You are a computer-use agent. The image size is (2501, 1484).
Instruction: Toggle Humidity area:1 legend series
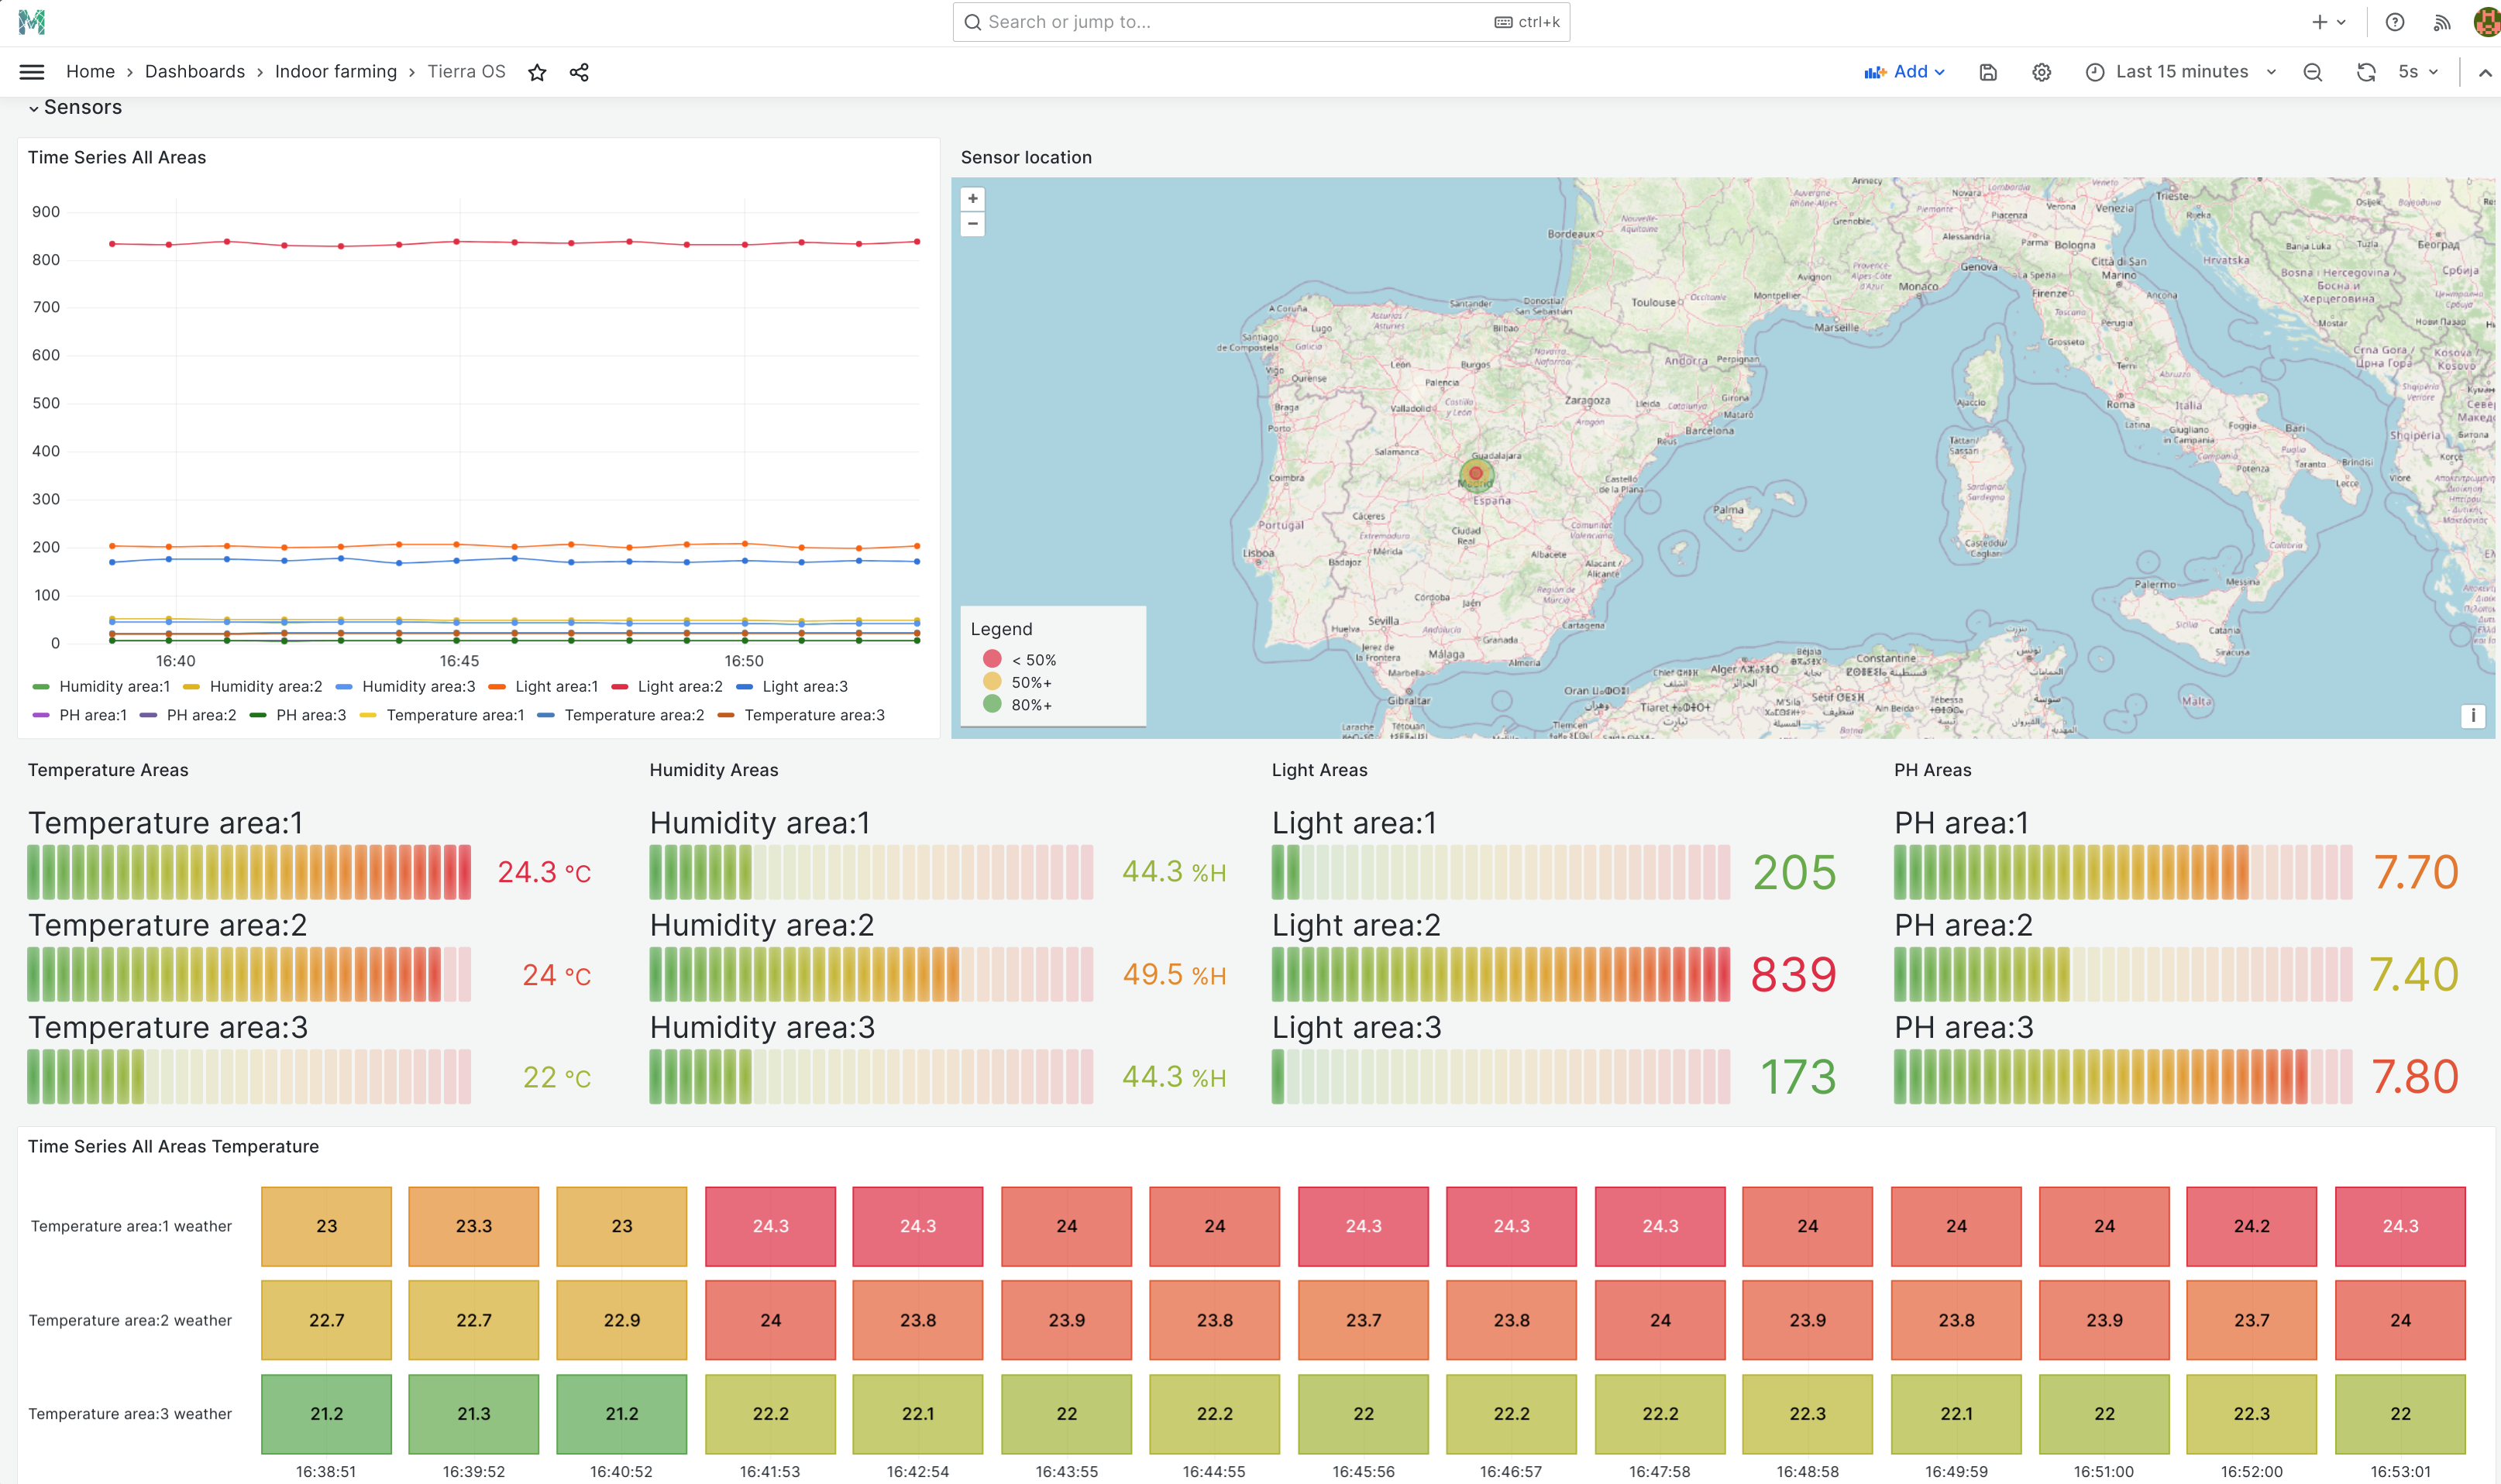114,686
